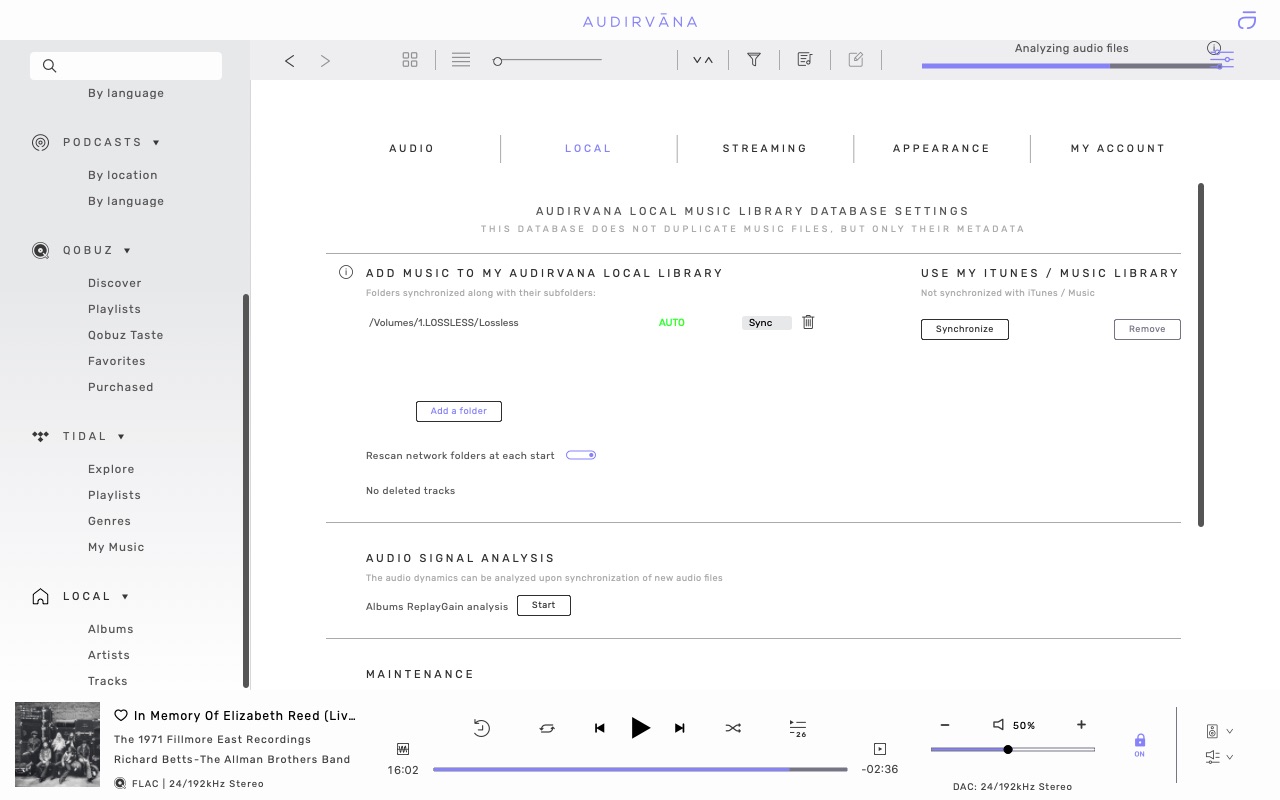Viewport: 1280px width, 800px height.
Task: Open Local Albums
Action: (110, 629)
